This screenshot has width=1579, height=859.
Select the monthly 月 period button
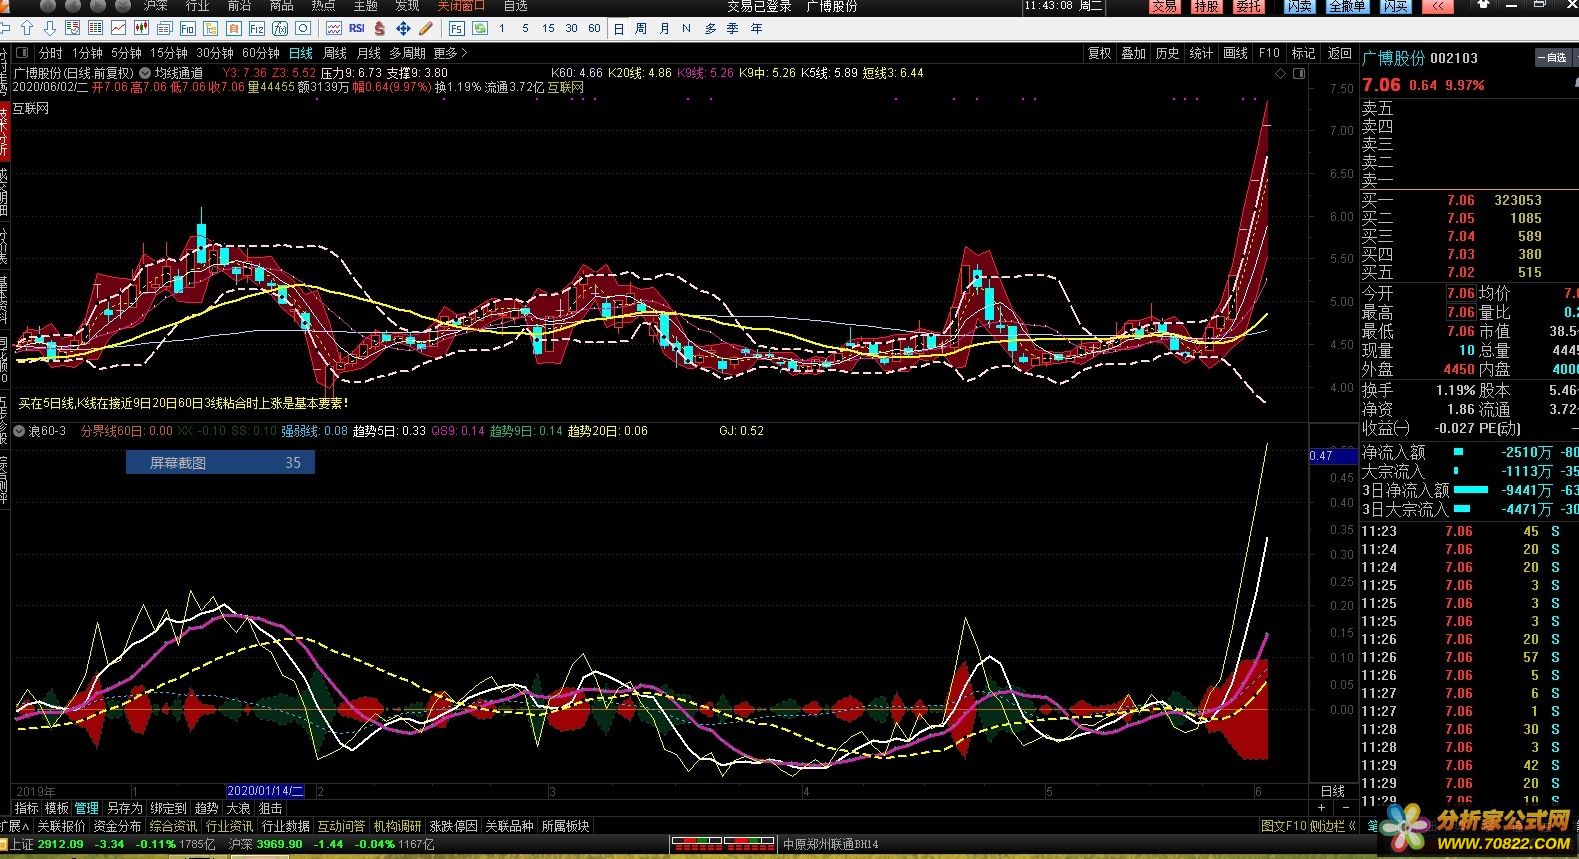click(x=664, y=28)
